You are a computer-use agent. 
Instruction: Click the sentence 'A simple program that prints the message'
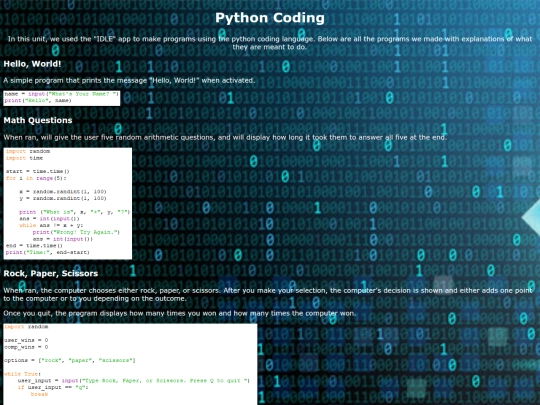click(129, 81)
